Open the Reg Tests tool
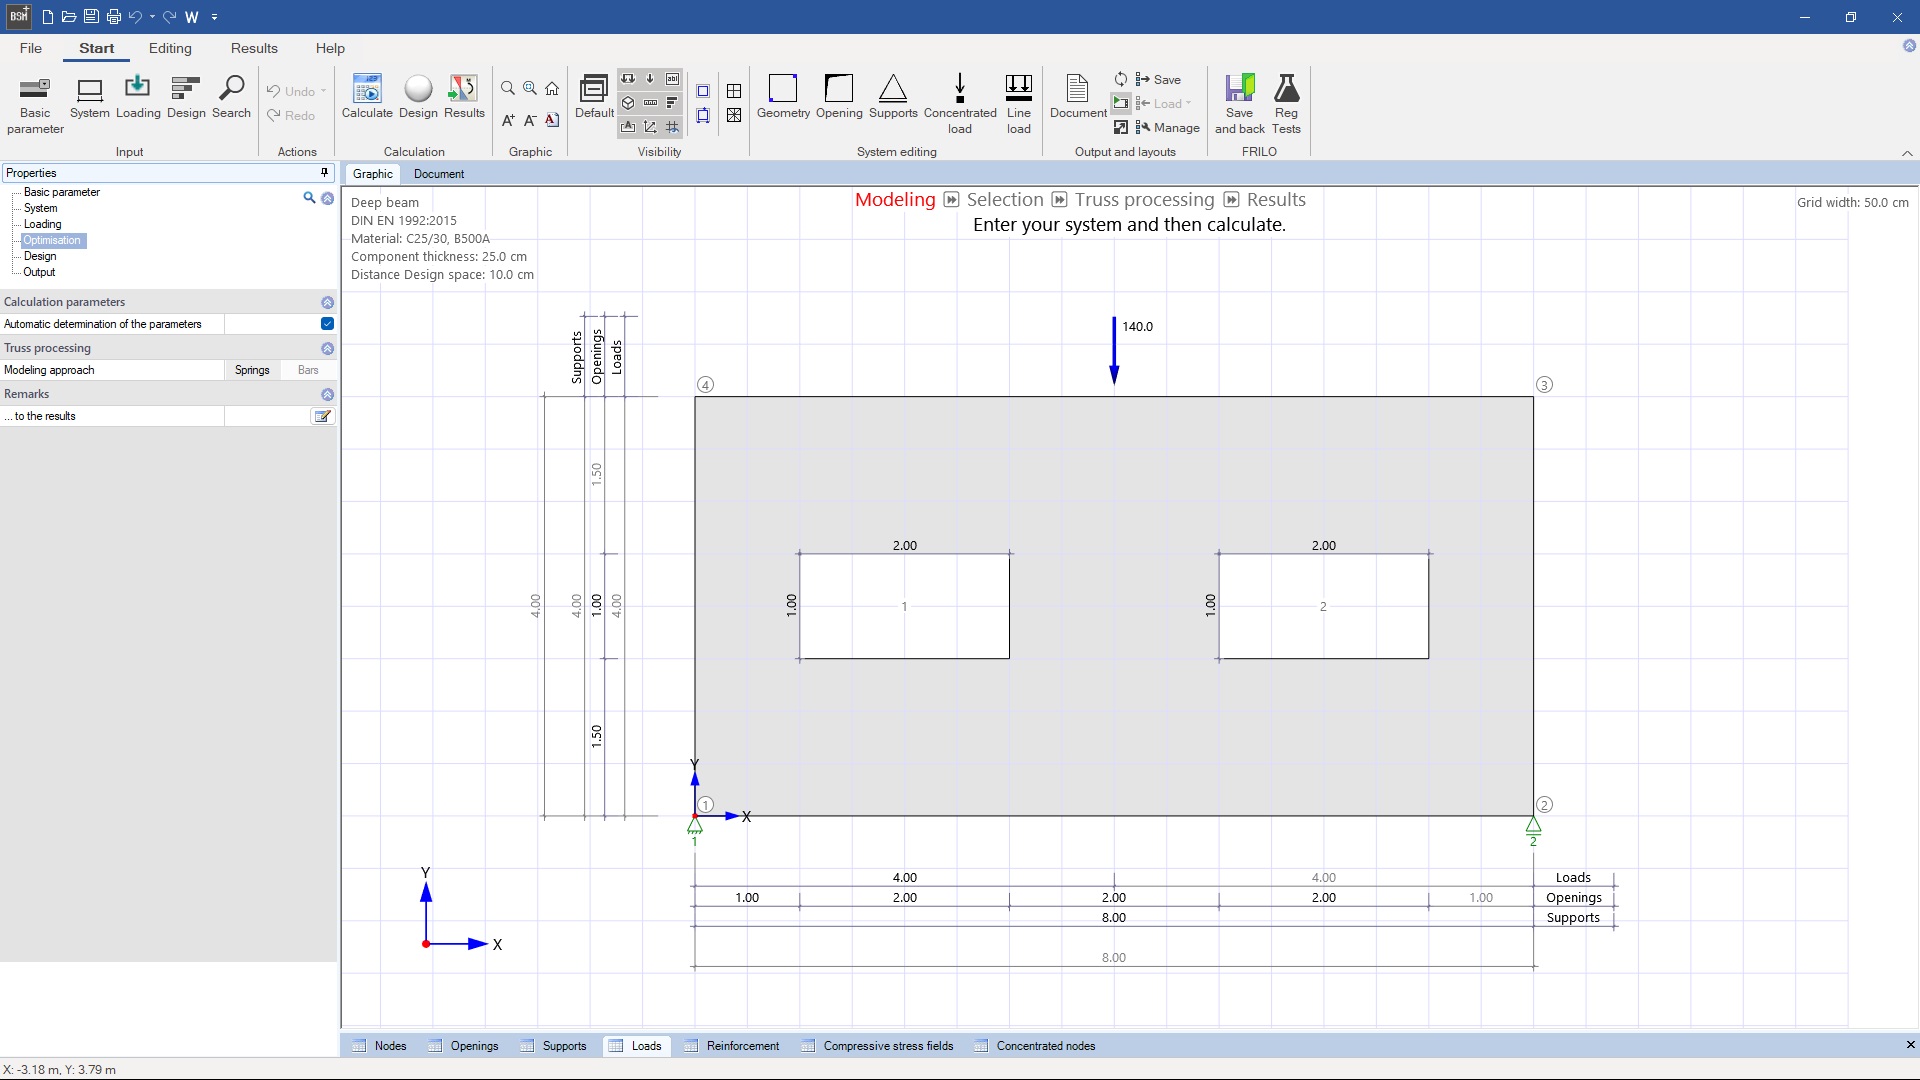The image size is (1920, 1080). pyautogui.click(x=1286, y=99)
